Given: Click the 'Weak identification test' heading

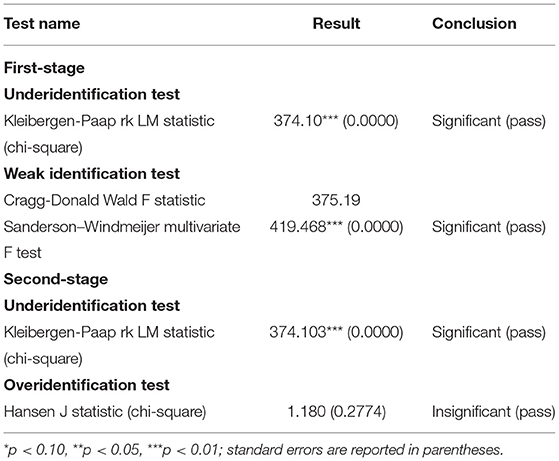Looking at the screenshot, I should (92, 174).
